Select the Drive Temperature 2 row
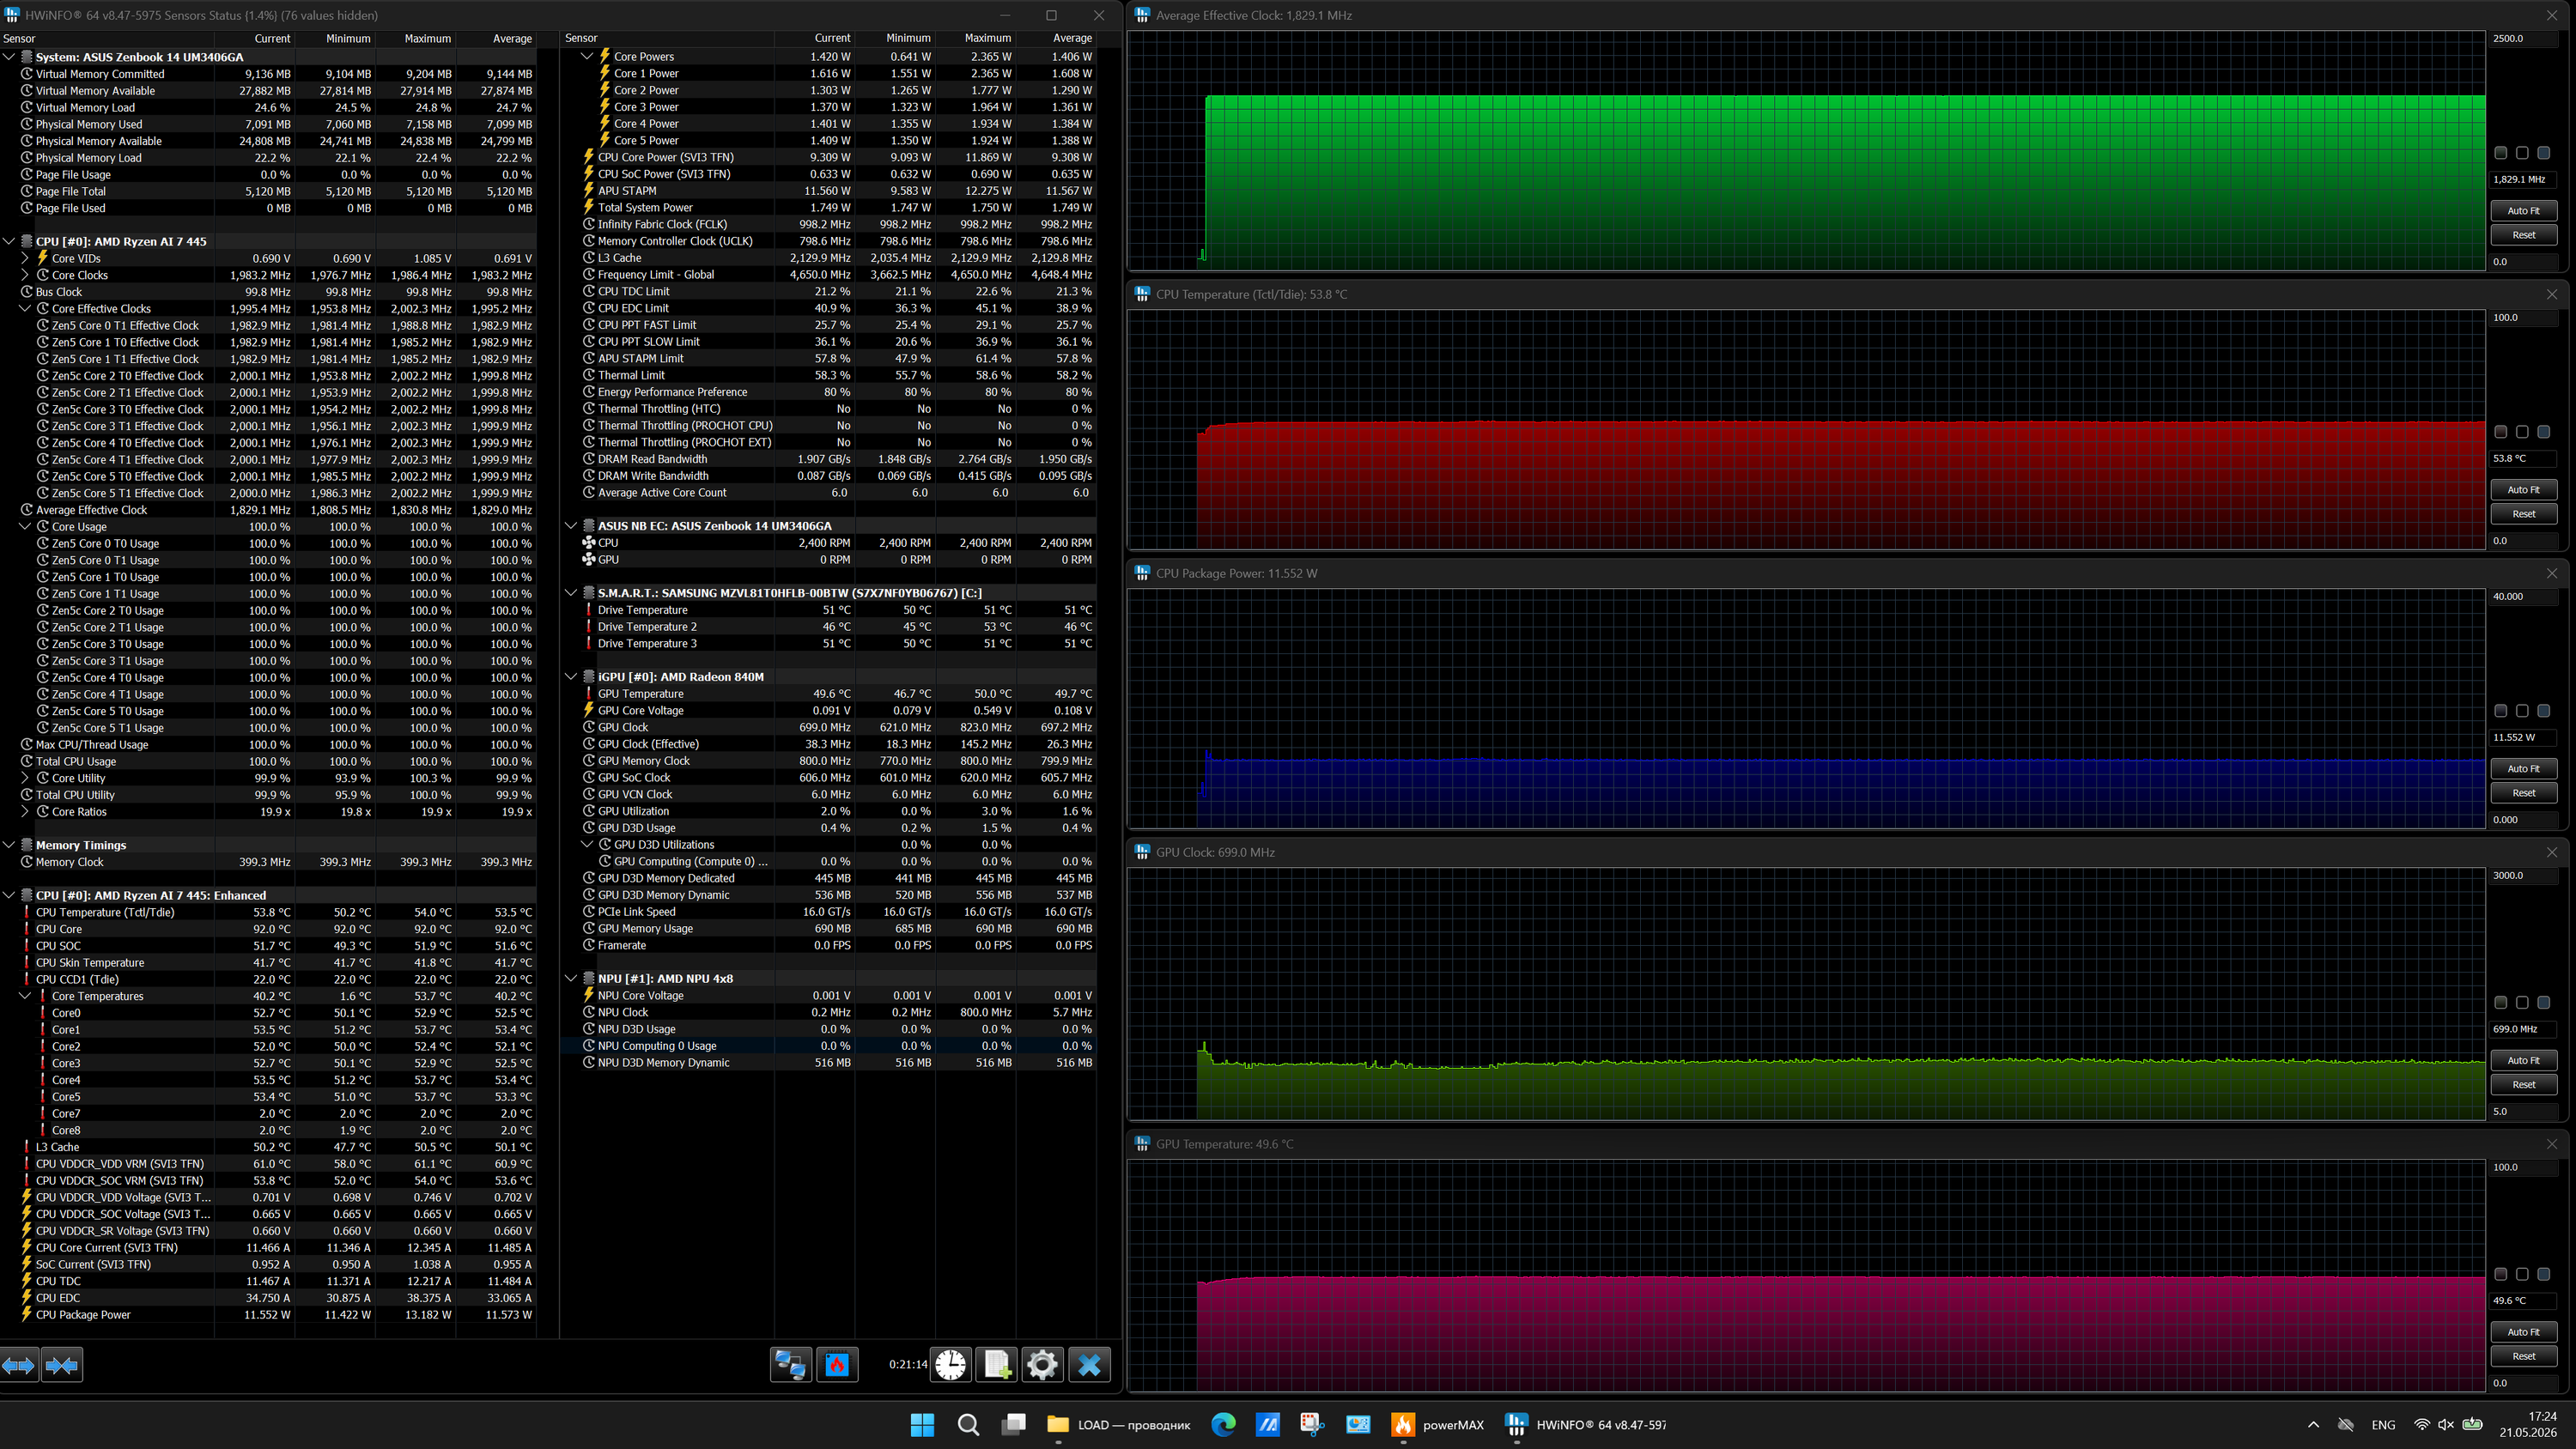 pos(829,627)
